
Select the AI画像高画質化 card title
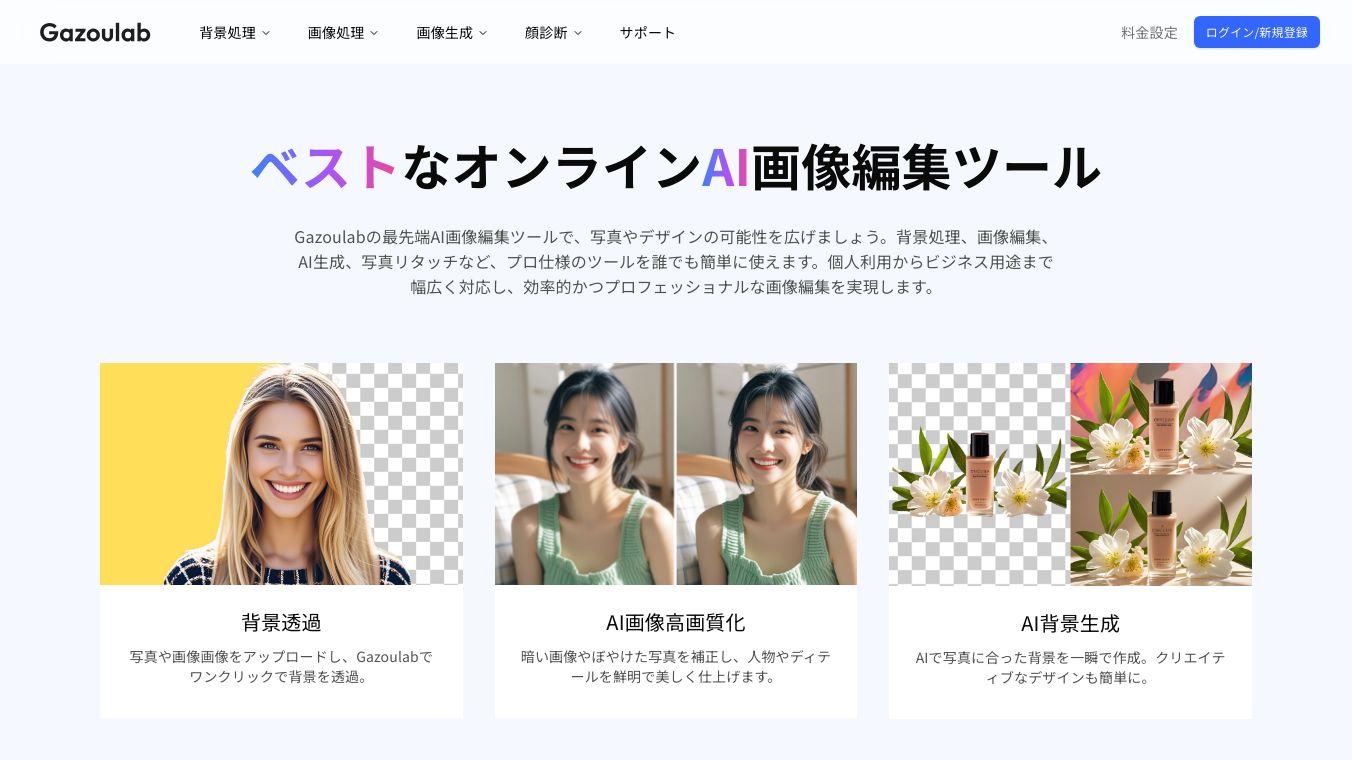tap(676, 623)
